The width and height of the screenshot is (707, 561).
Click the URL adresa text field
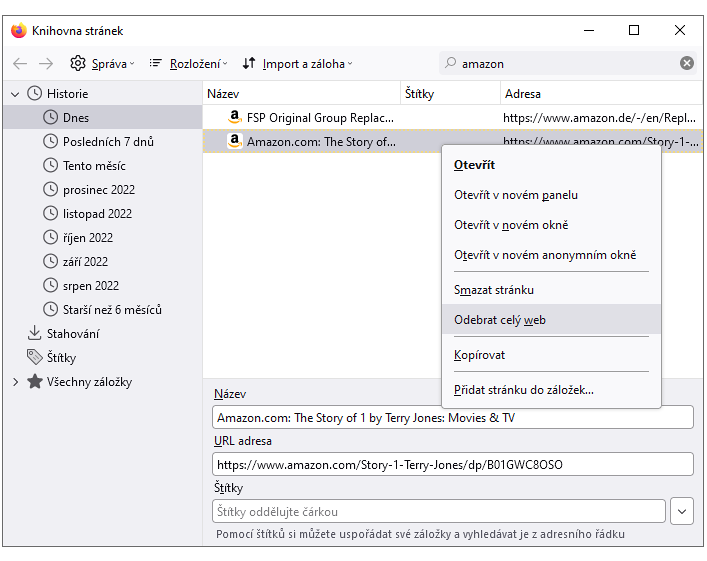click(x=453, y=464)
